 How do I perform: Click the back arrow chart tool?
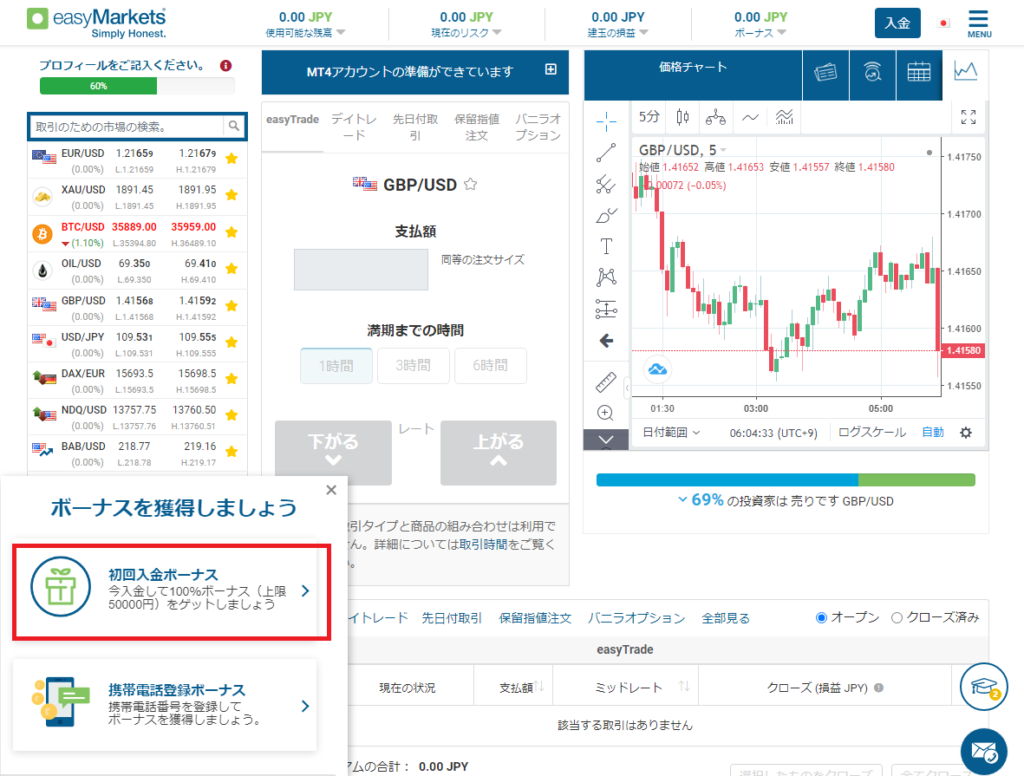click(x=606, y=340)
